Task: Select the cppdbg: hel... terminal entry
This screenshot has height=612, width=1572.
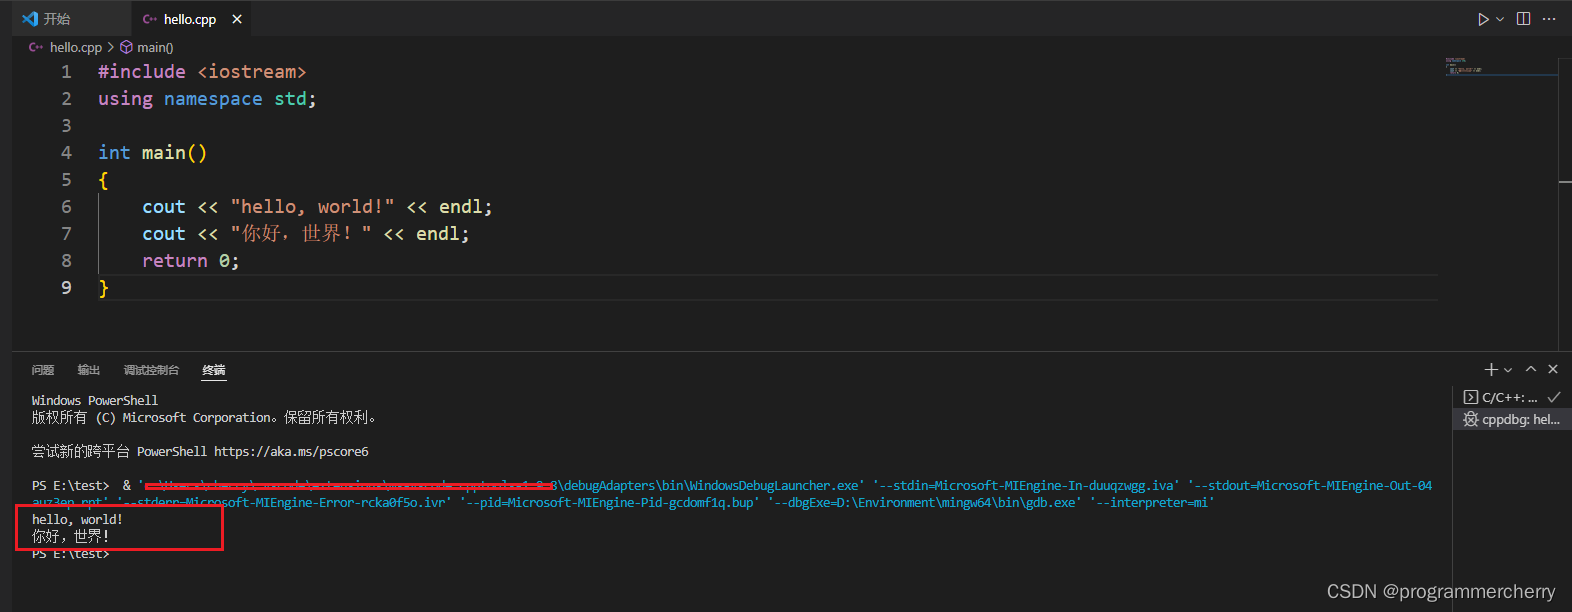Action: 1511,419
